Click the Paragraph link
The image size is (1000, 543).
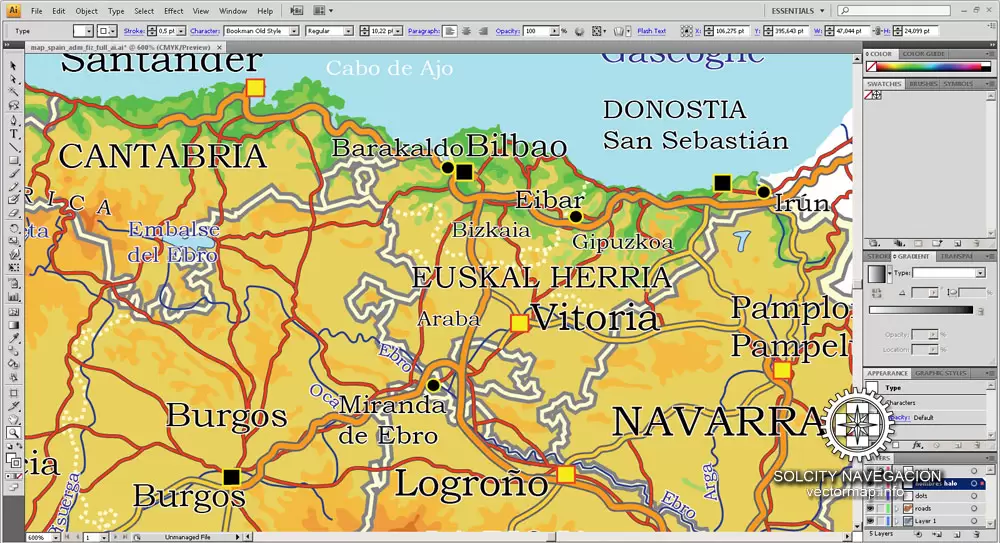[423, 31]
